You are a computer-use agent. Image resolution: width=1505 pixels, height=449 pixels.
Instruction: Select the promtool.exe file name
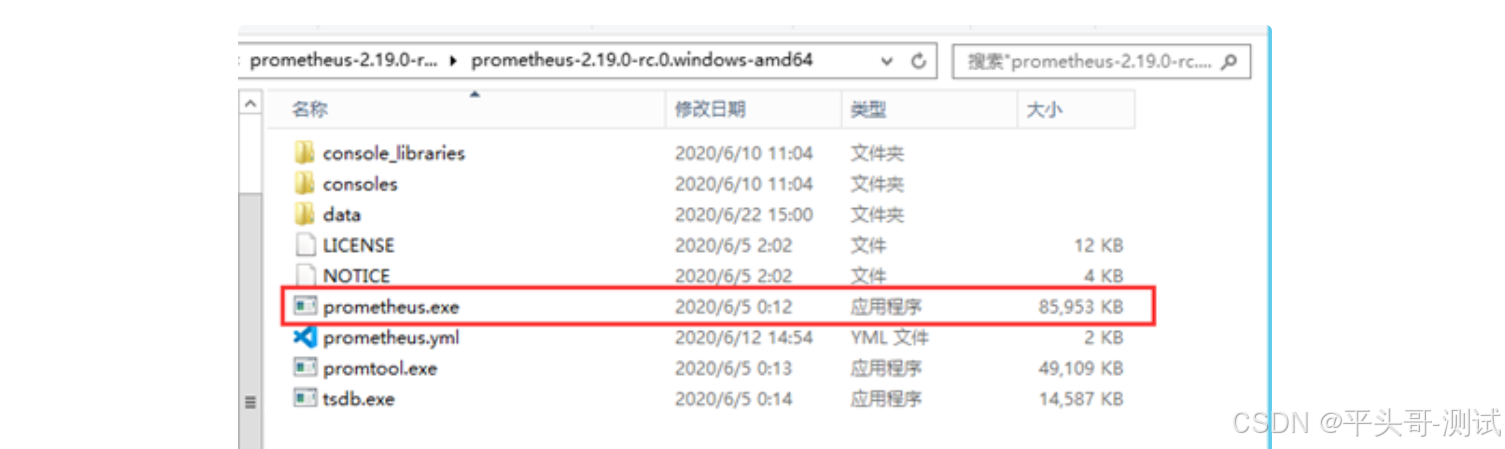[x=380, y=368]
